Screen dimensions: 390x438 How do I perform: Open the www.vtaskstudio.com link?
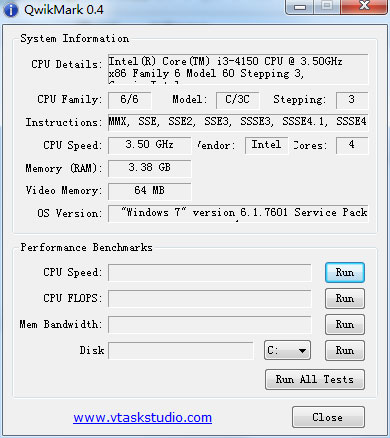142,417
